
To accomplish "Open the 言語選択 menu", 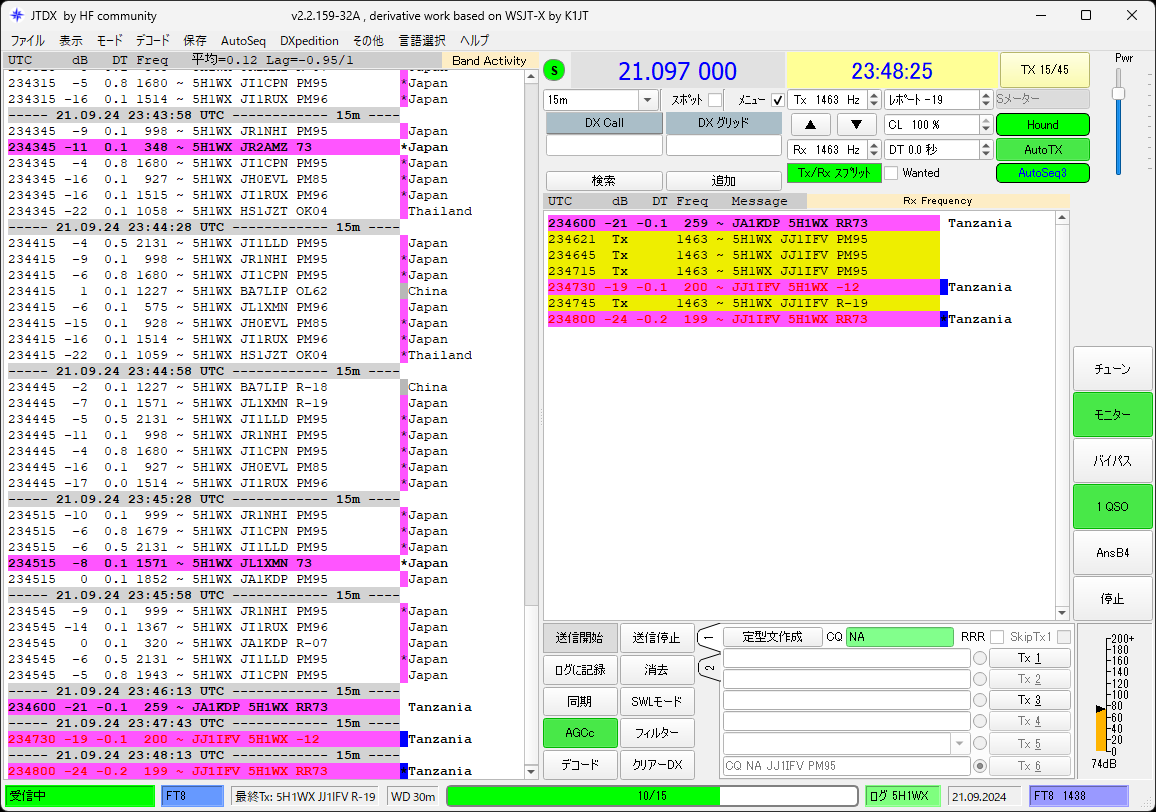I will (422, 41).
